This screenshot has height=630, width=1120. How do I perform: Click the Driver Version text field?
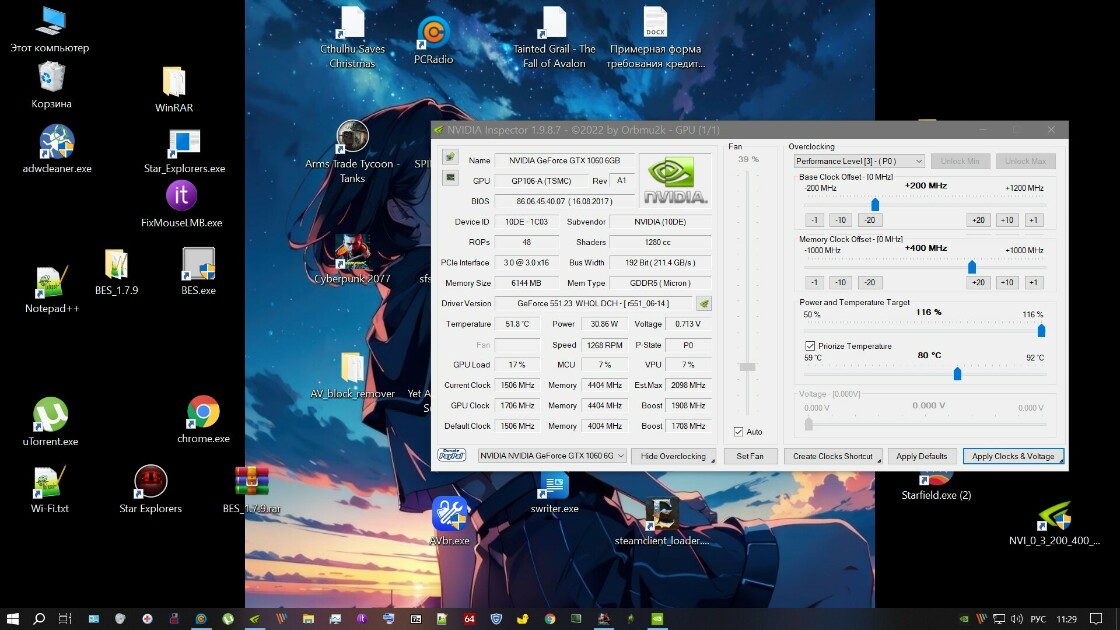click(x=593, y=304)
